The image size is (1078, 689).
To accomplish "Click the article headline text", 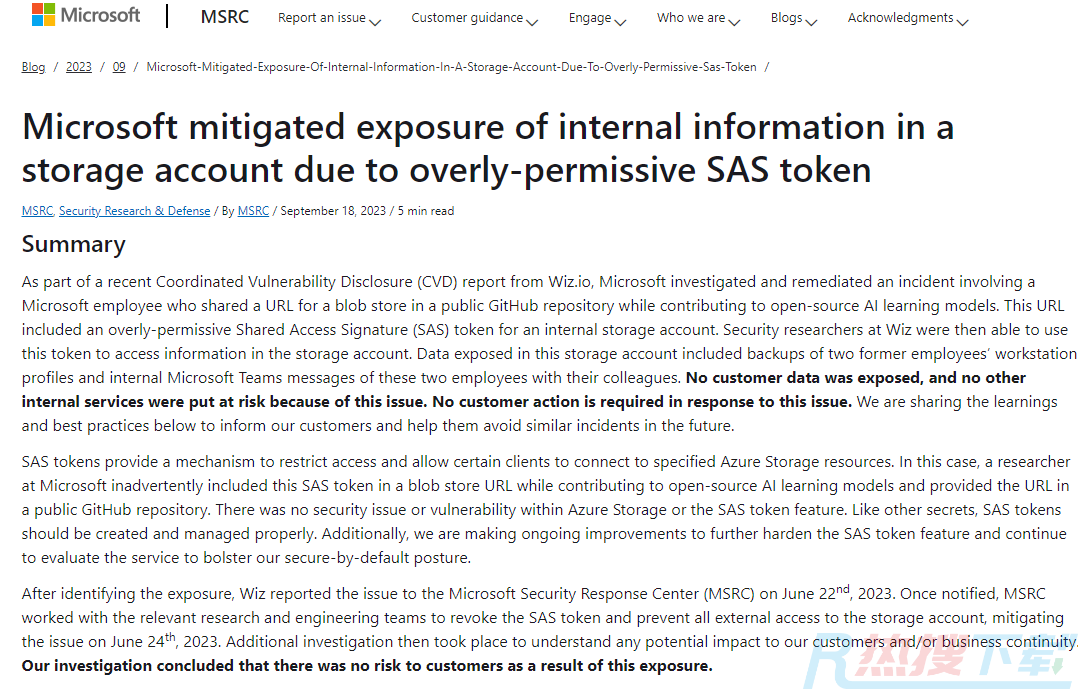I will coord(487,148).
